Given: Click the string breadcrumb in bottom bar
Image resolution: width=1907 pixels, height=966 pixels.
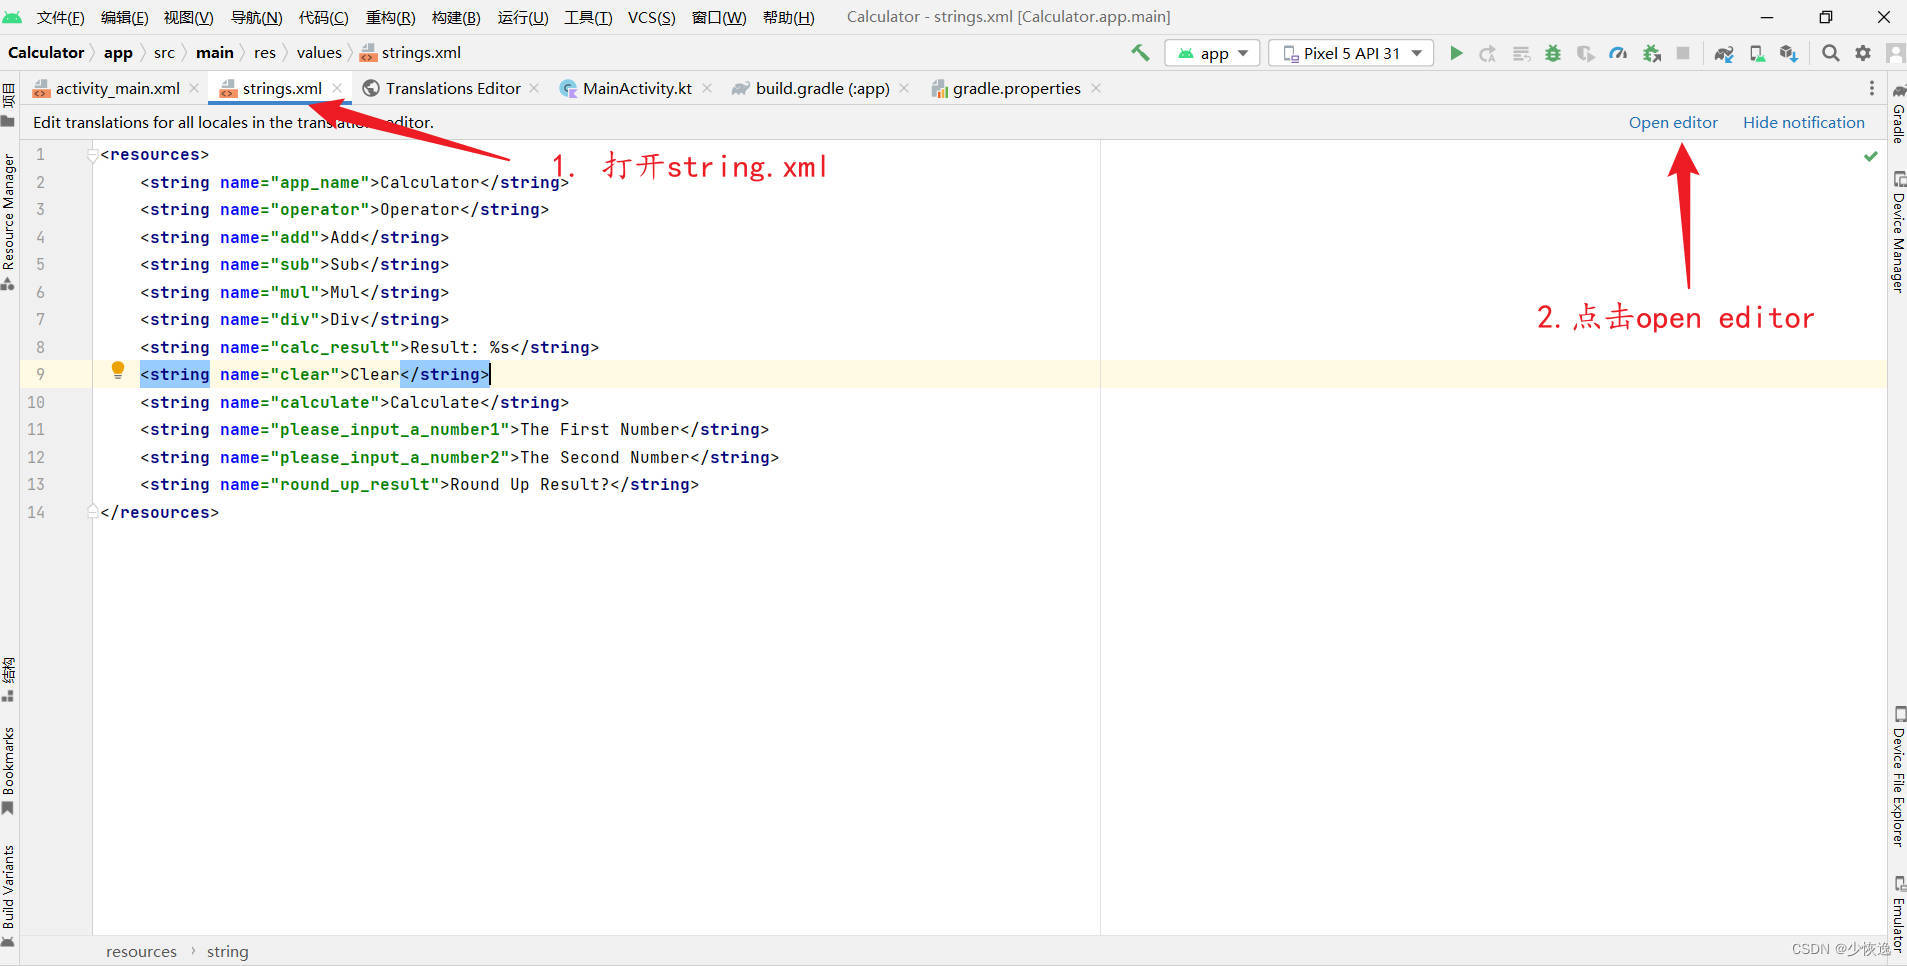Looking at the screenshot, I should click(x=227, y=951).
